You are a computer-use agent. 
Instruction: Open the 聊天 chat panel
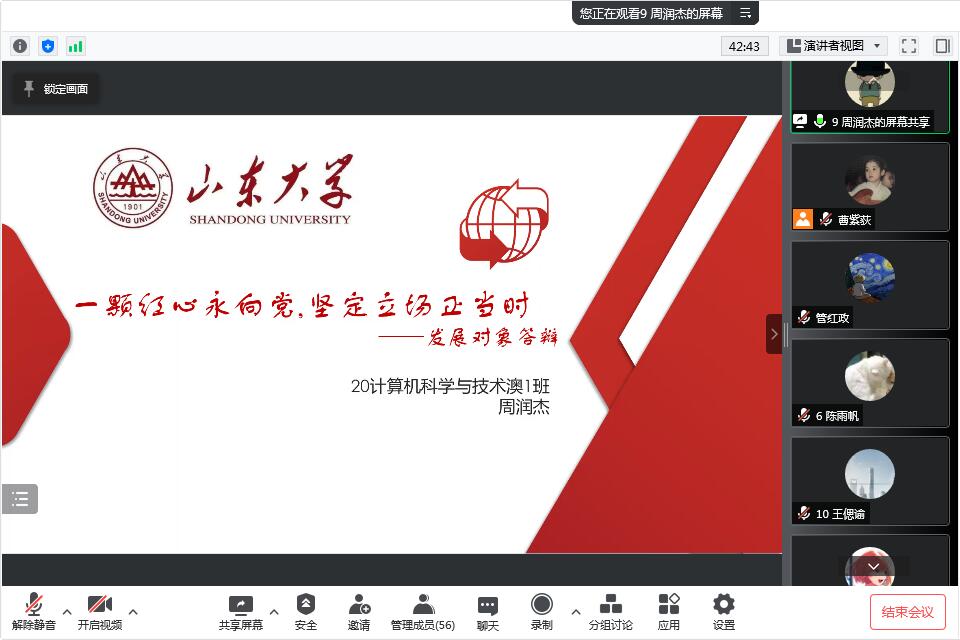pos(488,611)
